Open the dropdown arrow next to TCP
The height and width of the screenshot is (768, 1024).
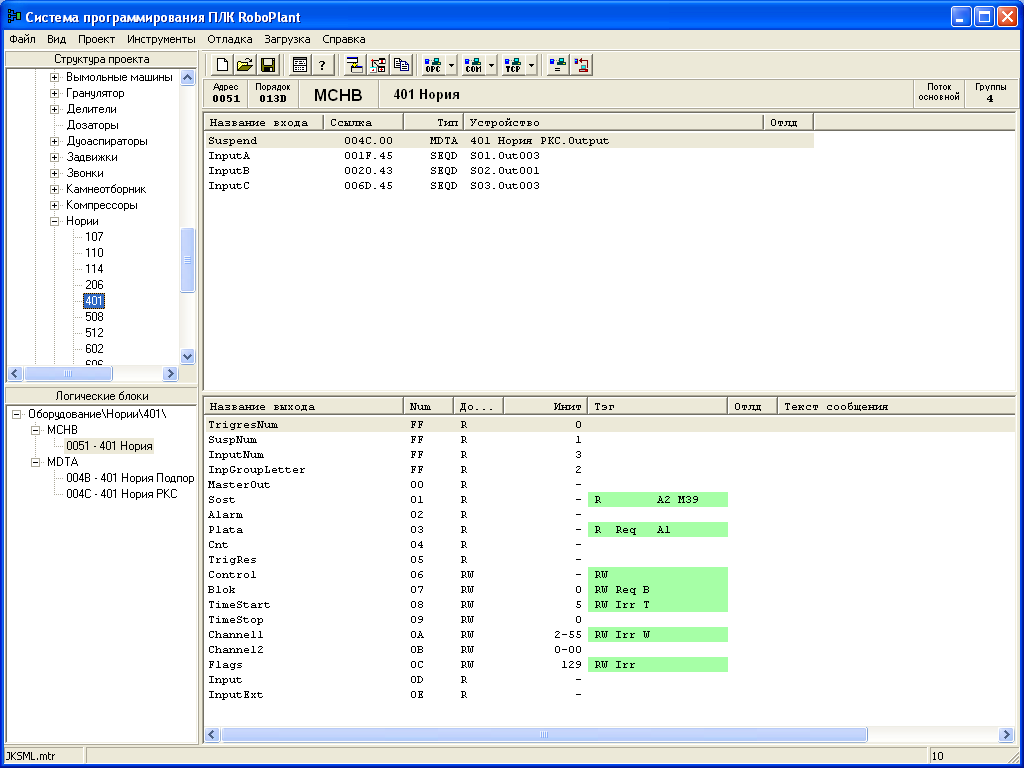pos(532,65)
